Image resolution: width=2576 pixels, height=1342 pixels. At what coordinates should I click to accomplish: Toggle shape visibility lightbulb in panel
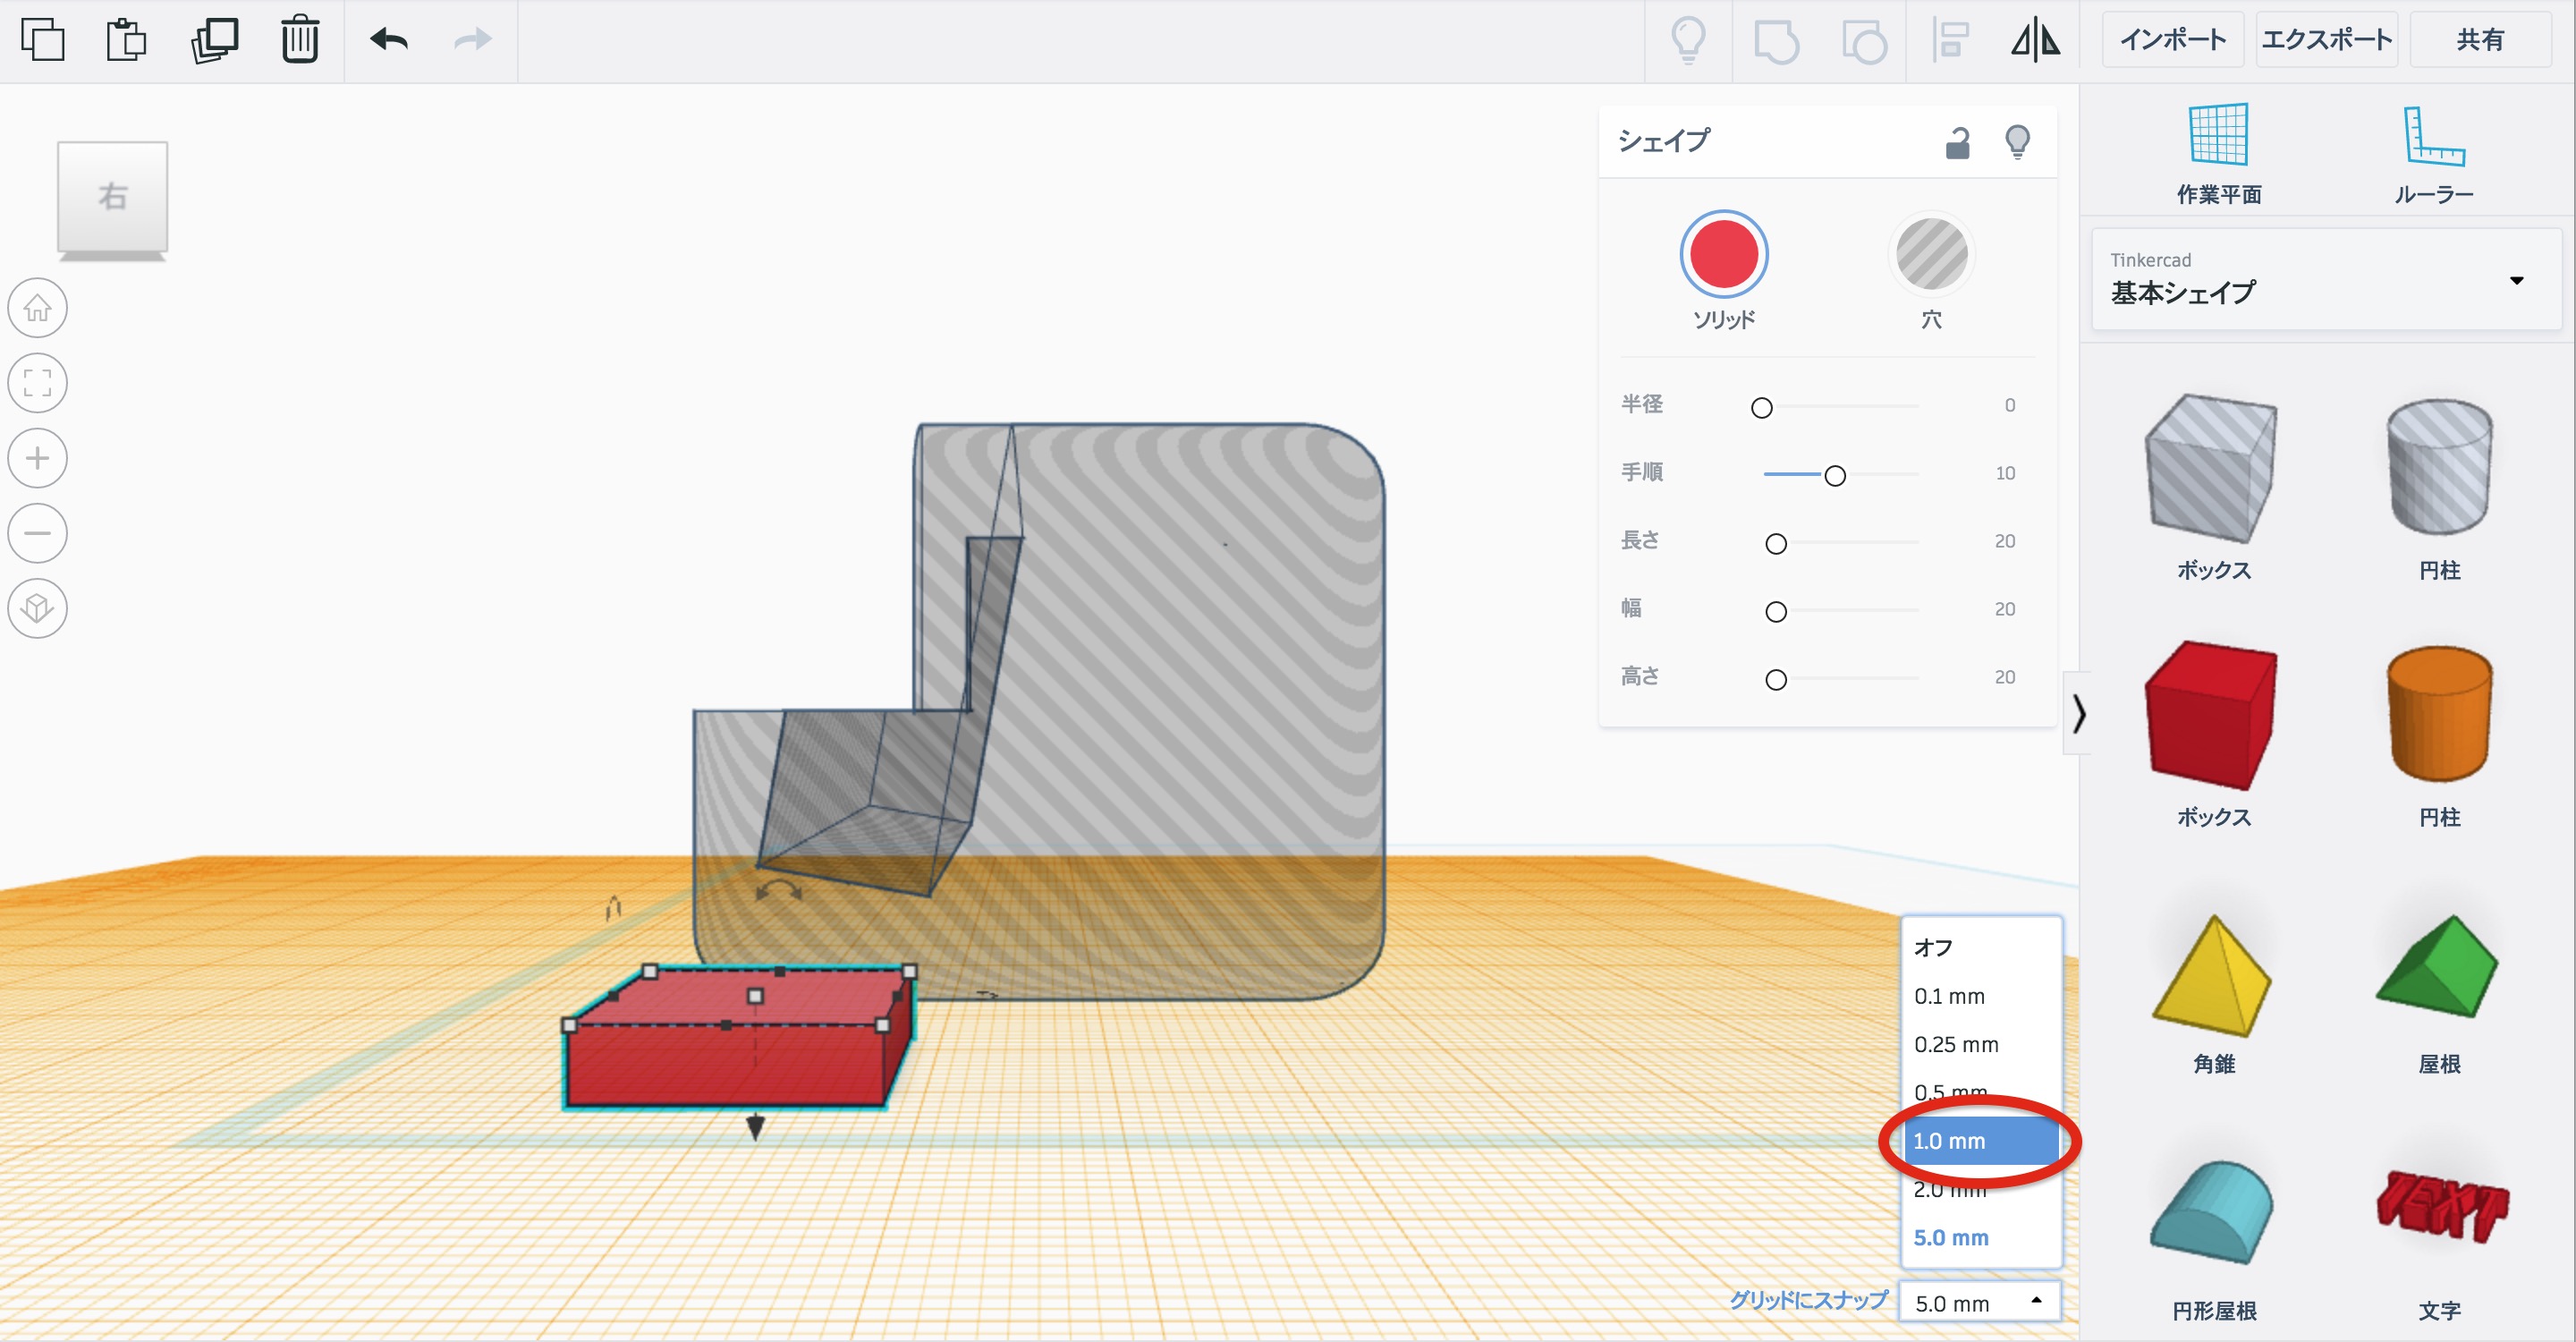(2017, 143)
